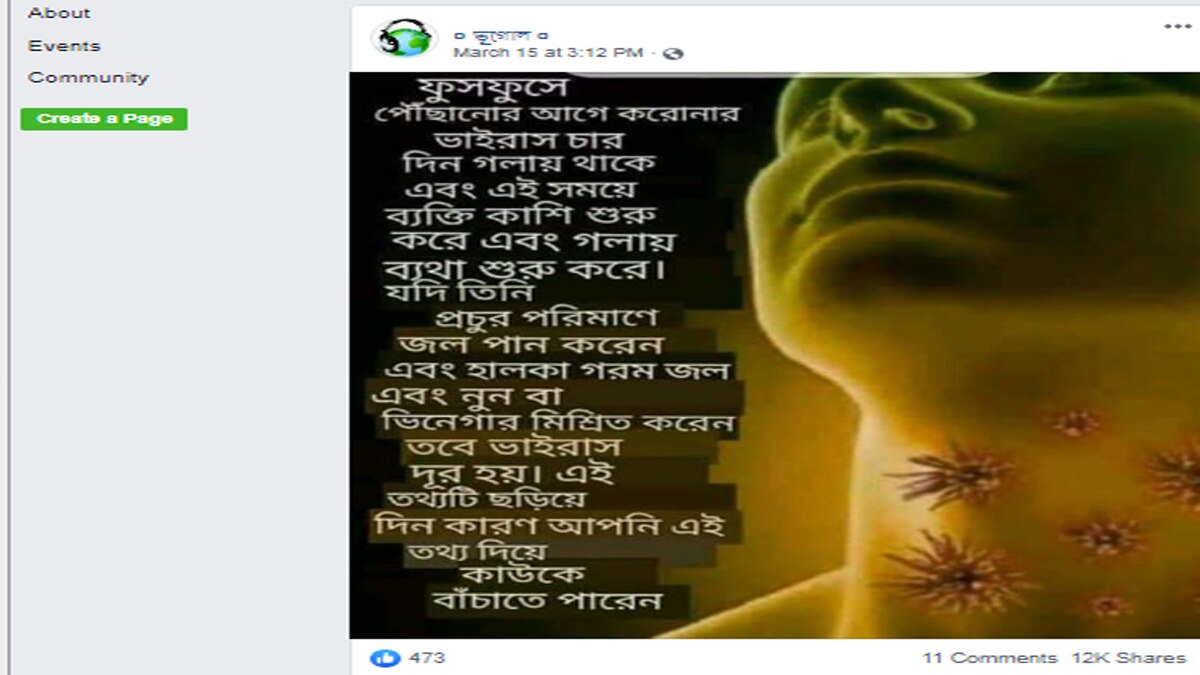
Task: Open the post's three-dot options menu
Action: click(x=1177, y=26)
